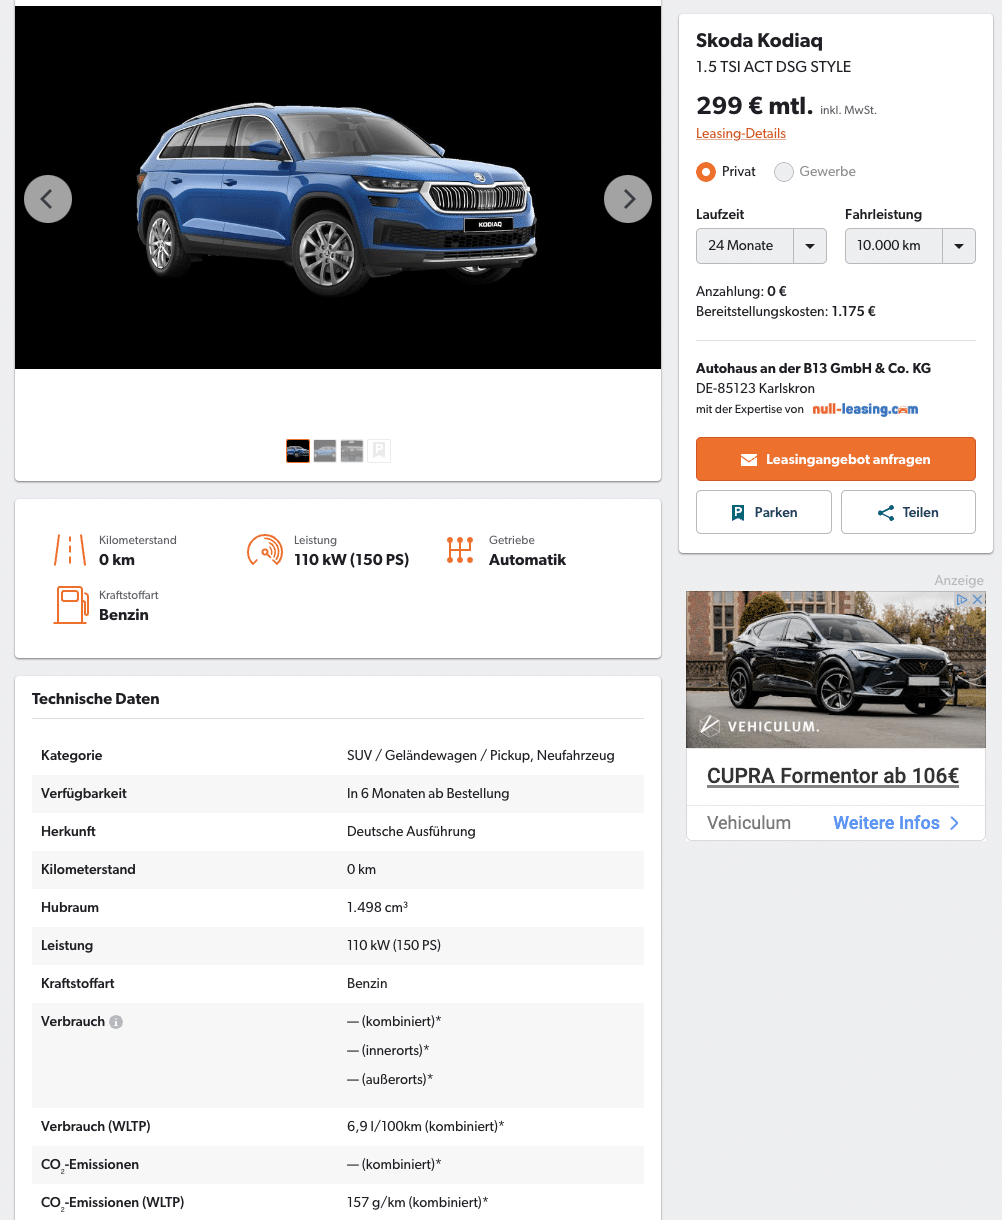Click Leasingangebot anfragen button

coord(836,460)
